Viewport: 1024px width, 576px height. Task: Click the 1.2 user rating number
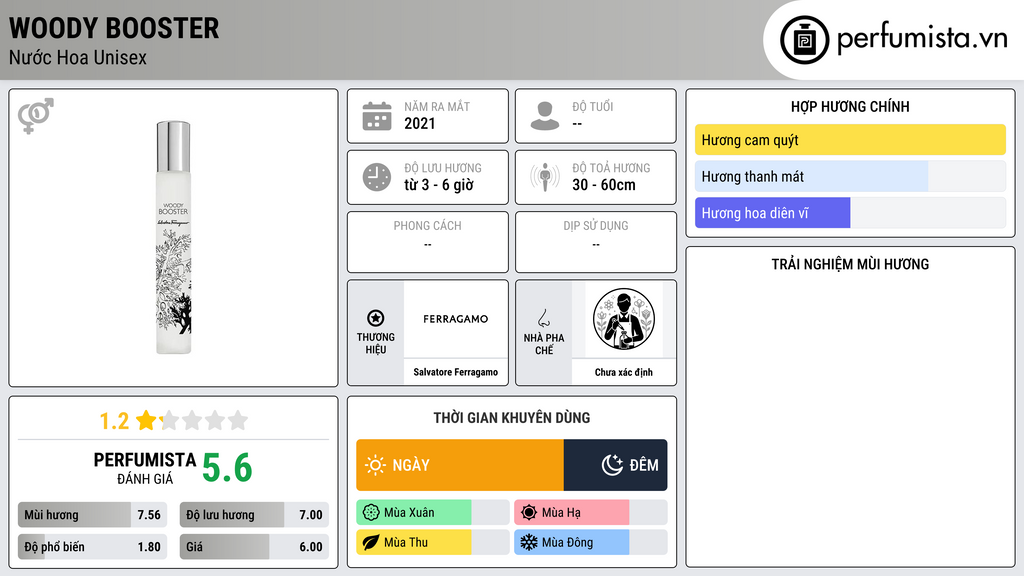point(114,421)
